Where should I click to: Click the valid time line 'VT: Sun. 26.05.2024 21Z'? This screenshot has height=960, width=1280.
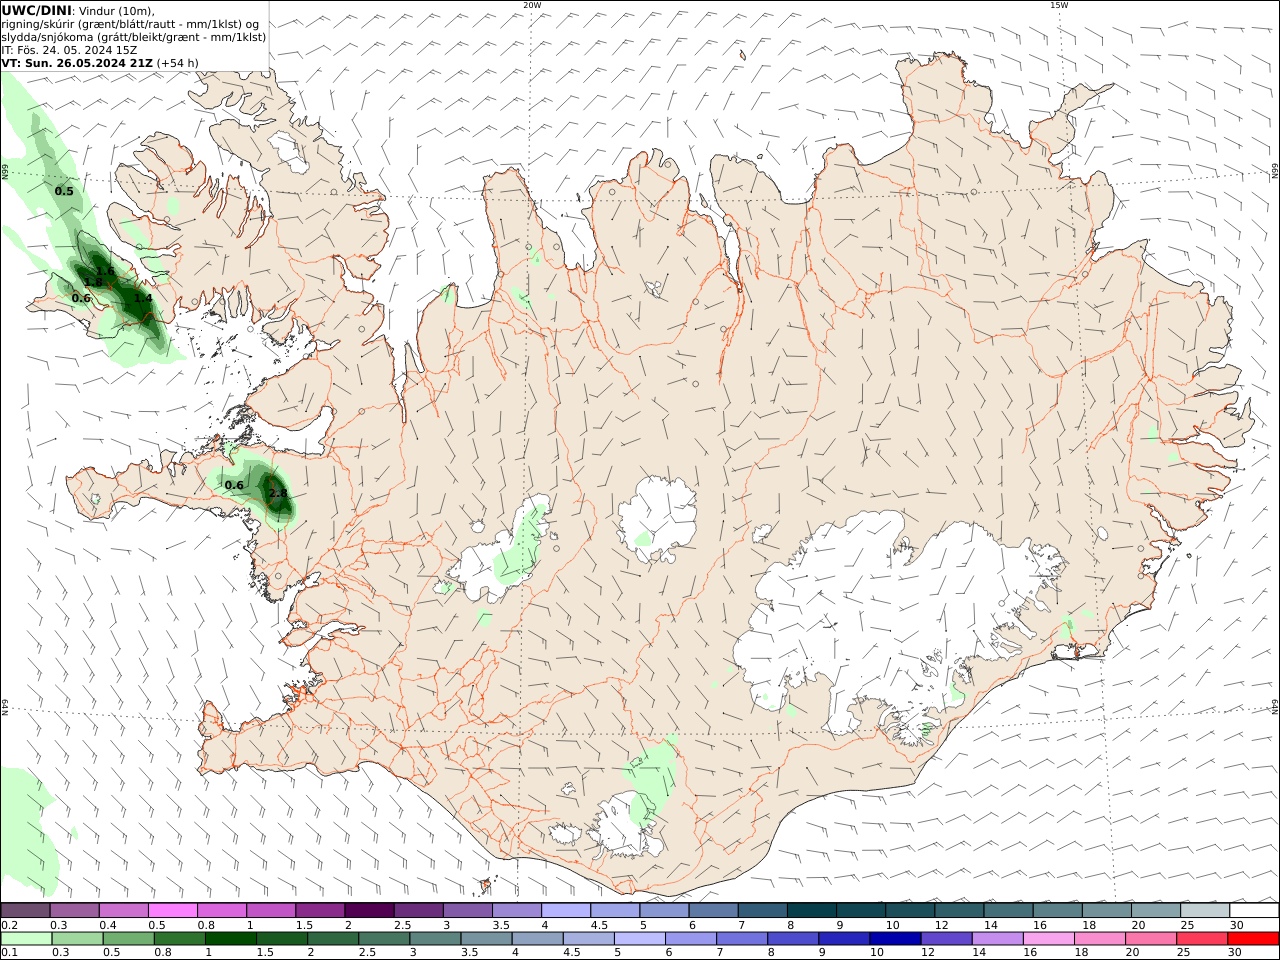coord(77,62)
